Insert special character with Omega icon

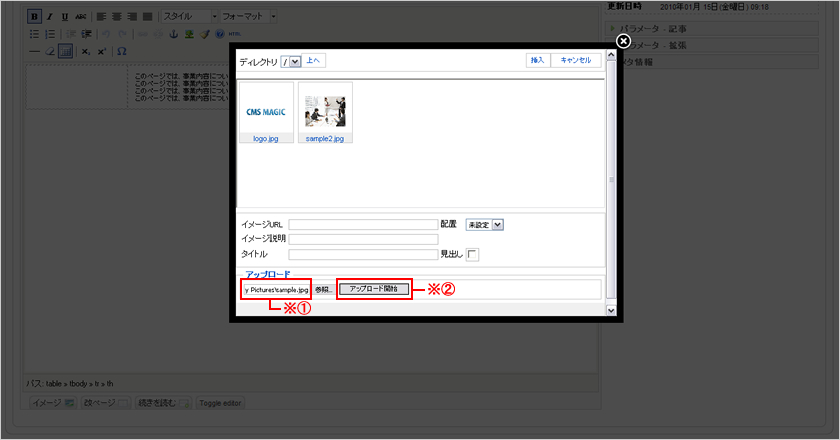point(122,51)
